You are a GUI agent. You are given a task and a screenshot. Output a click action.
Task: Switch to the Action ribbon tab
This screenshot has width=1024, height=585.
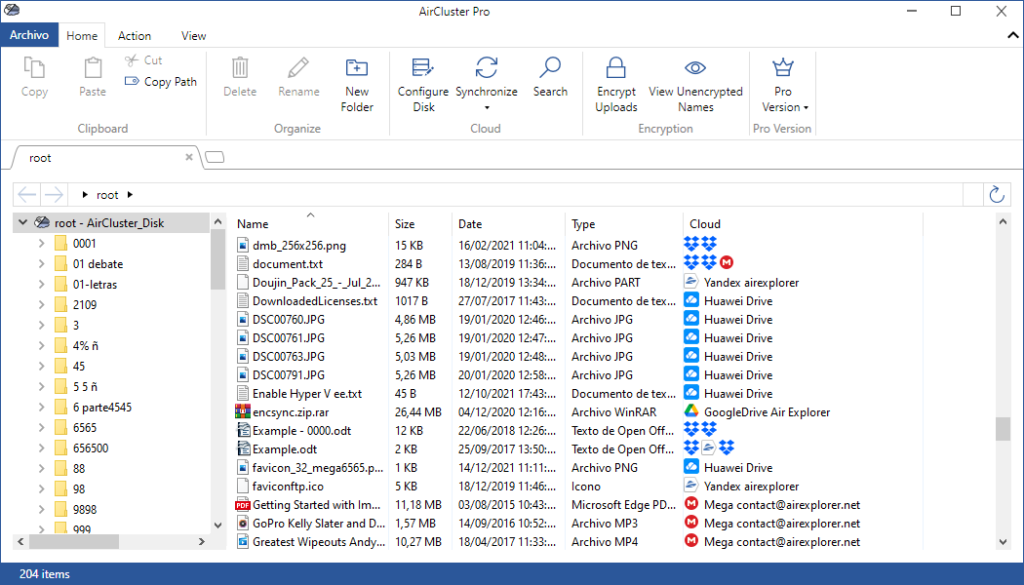[135, 36]
